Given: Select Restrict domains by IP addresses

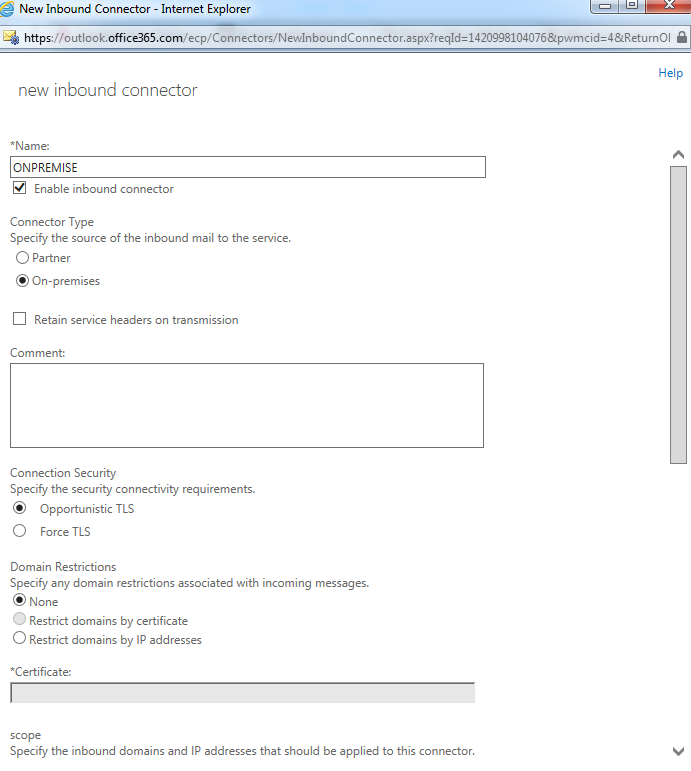Looking at the screenshot, I should [x=19, y=638].
